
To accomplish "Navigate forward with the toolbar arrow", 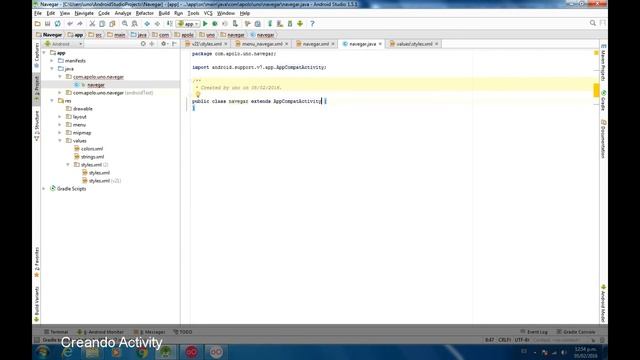I will click(x=157, y=24).
